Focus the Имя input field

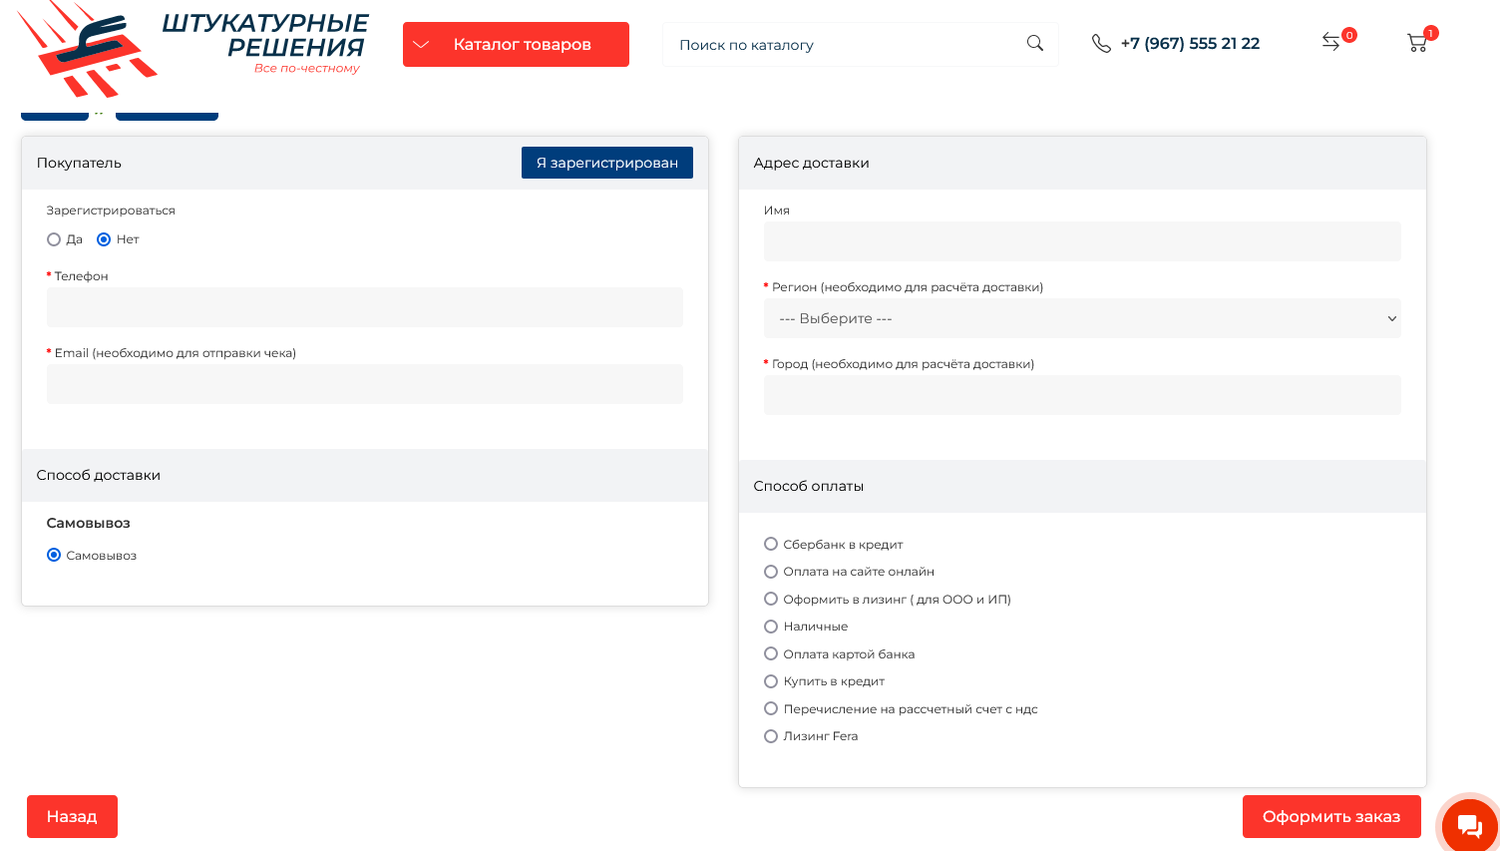coord(1082,241)
